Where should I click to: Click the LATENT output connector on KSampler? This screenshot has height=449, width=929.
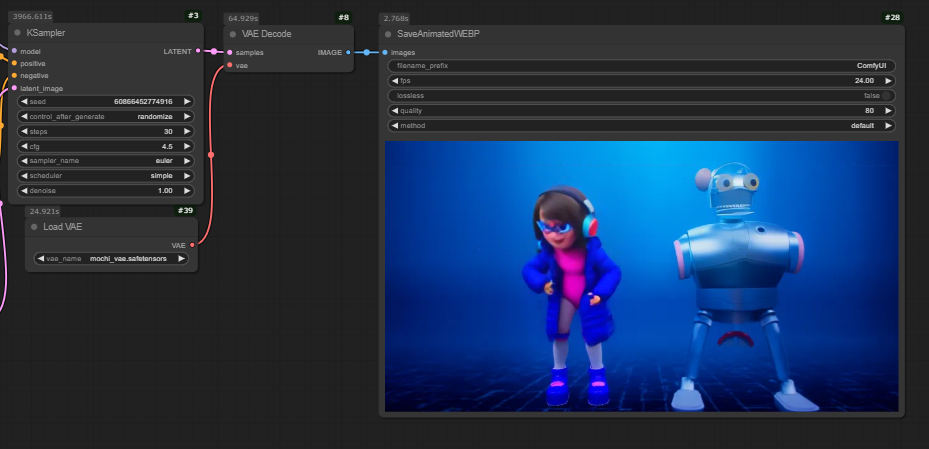click(200, 50)
